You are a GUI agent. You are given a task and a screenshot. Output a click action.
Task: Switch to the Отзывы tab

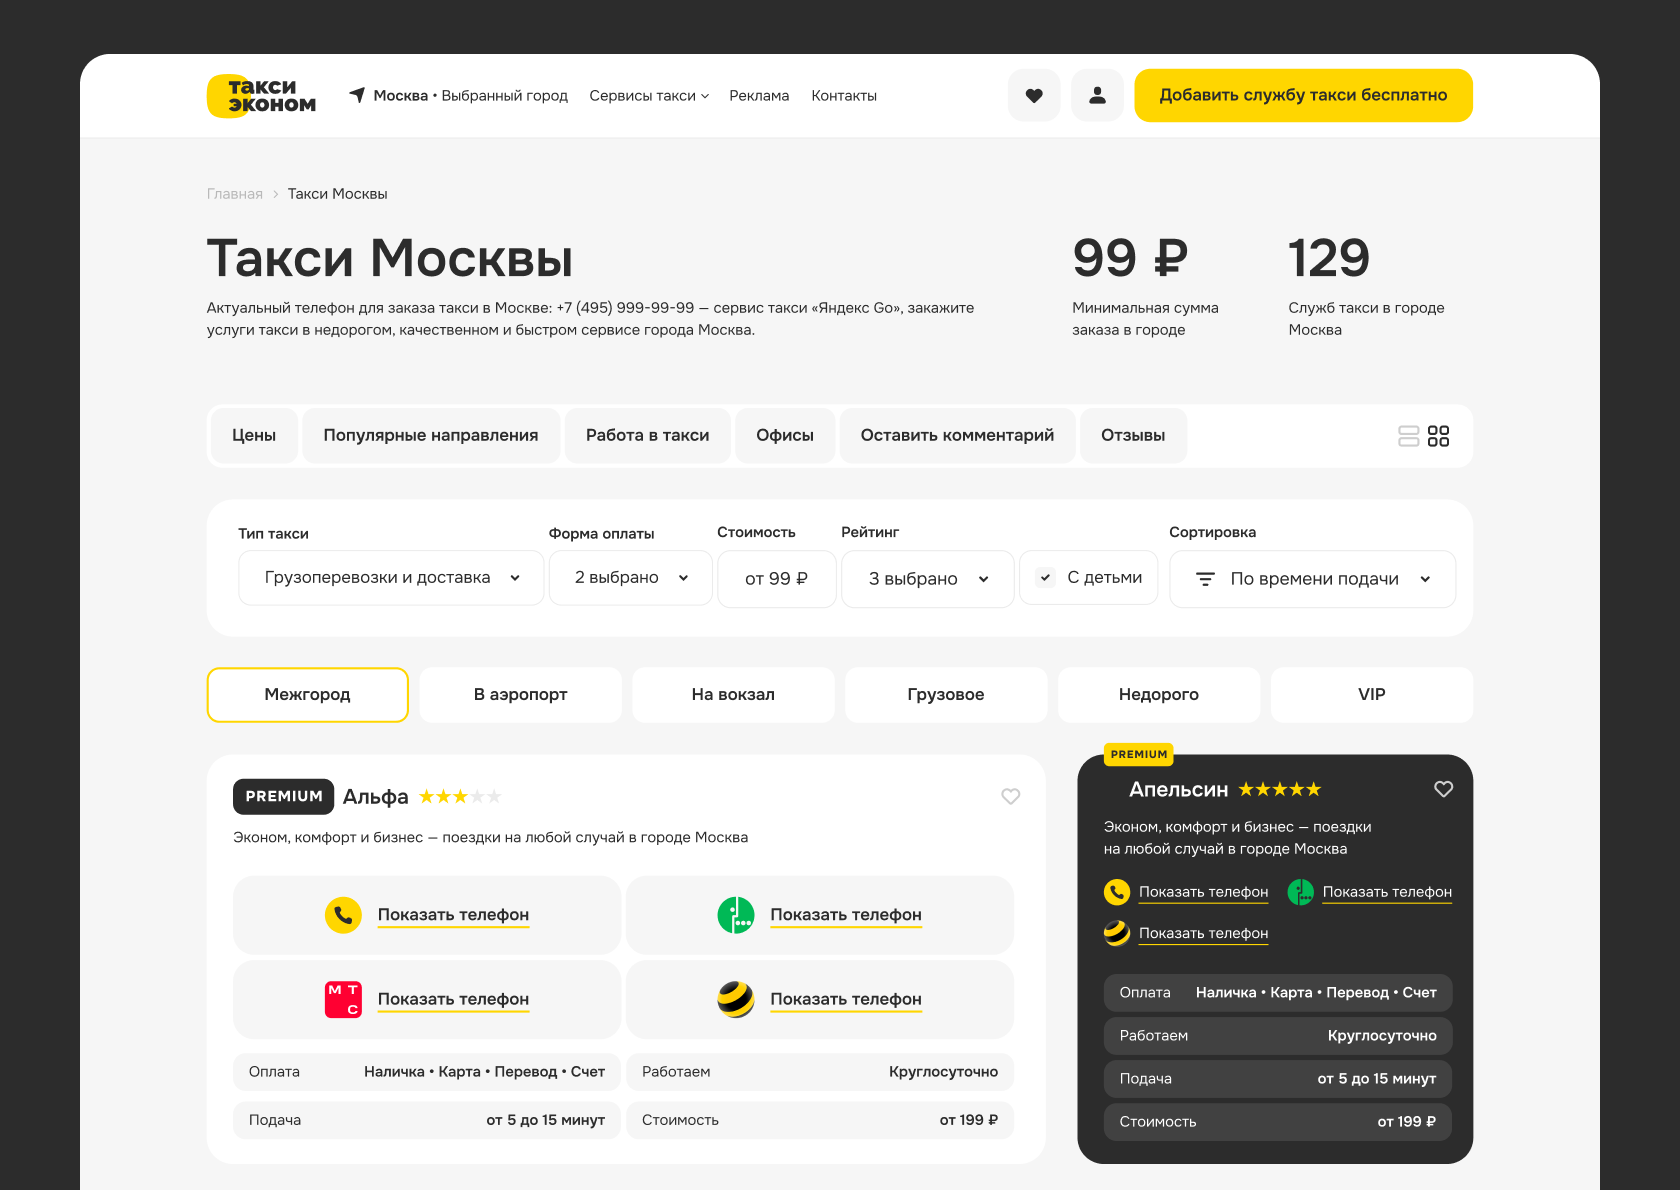coord(1133,436)
